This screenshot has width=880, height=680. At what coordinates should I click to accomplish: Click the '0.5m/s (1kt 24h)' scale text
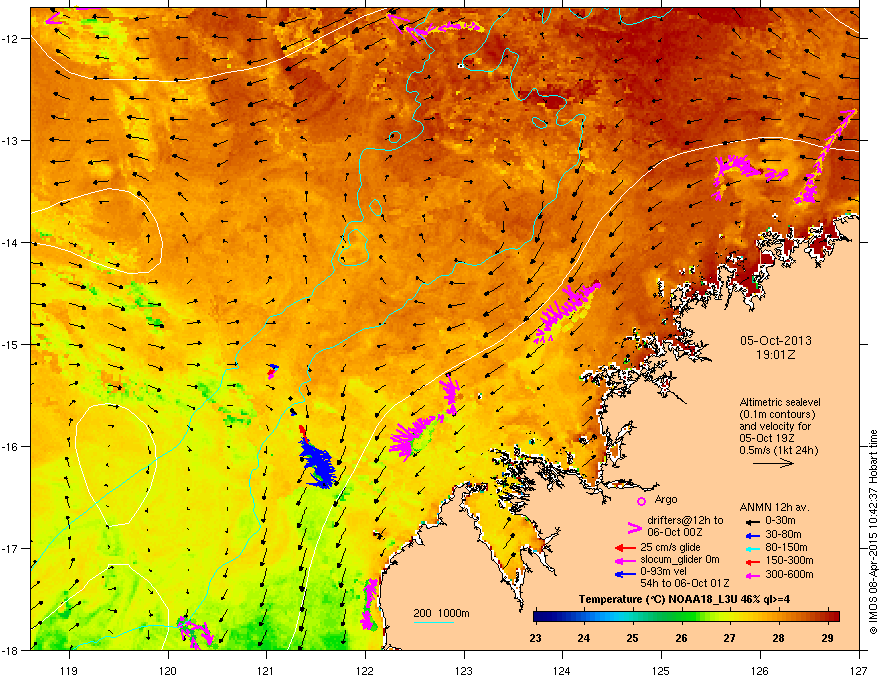(x=779, y=451)
